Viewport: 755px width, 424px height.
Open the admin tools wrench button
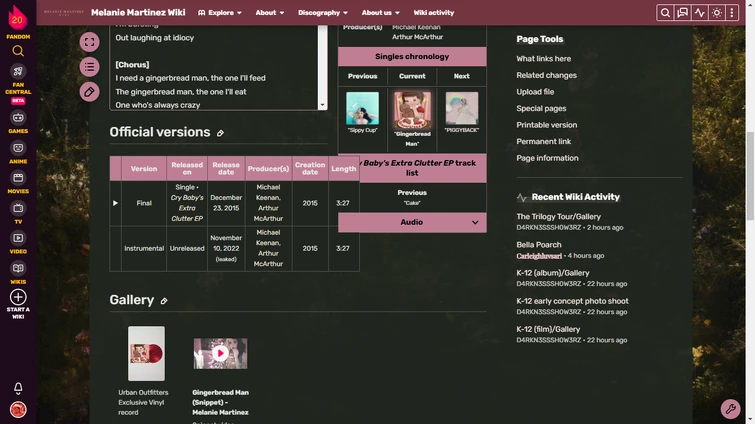coord(730,409)
